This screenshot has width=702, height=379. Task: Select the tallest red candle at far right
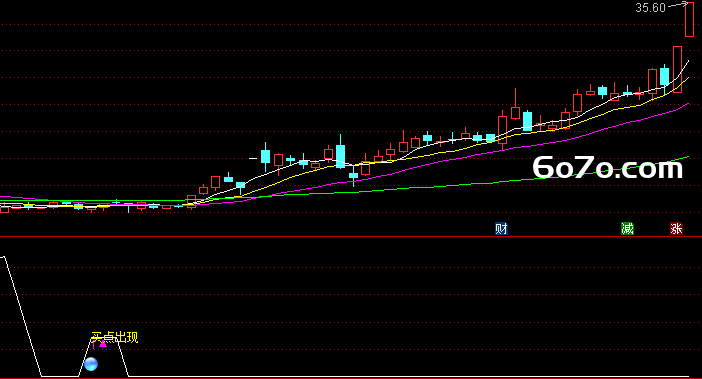(x=689, y=19)
